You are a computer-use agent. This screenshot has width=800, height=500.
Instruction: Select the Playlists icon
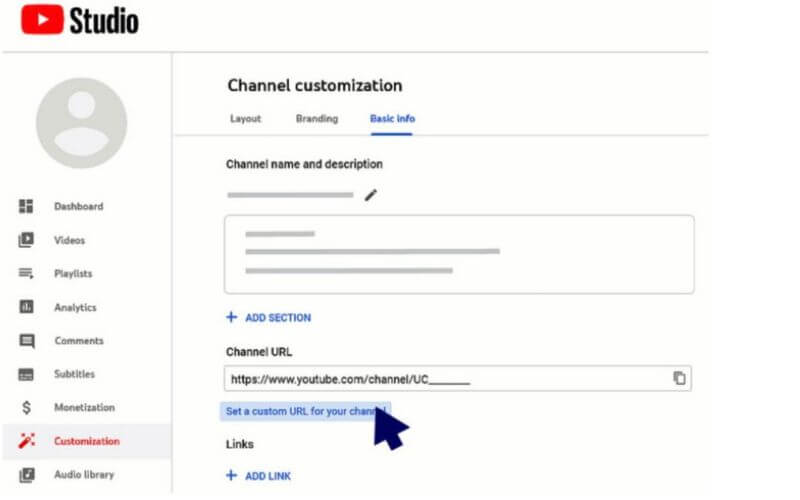click(27, 274)
